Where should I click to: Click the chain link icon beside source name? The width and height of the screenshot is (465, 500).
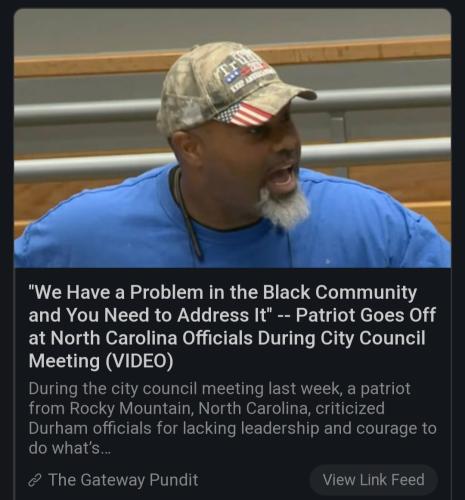click(x=34, y=481)
